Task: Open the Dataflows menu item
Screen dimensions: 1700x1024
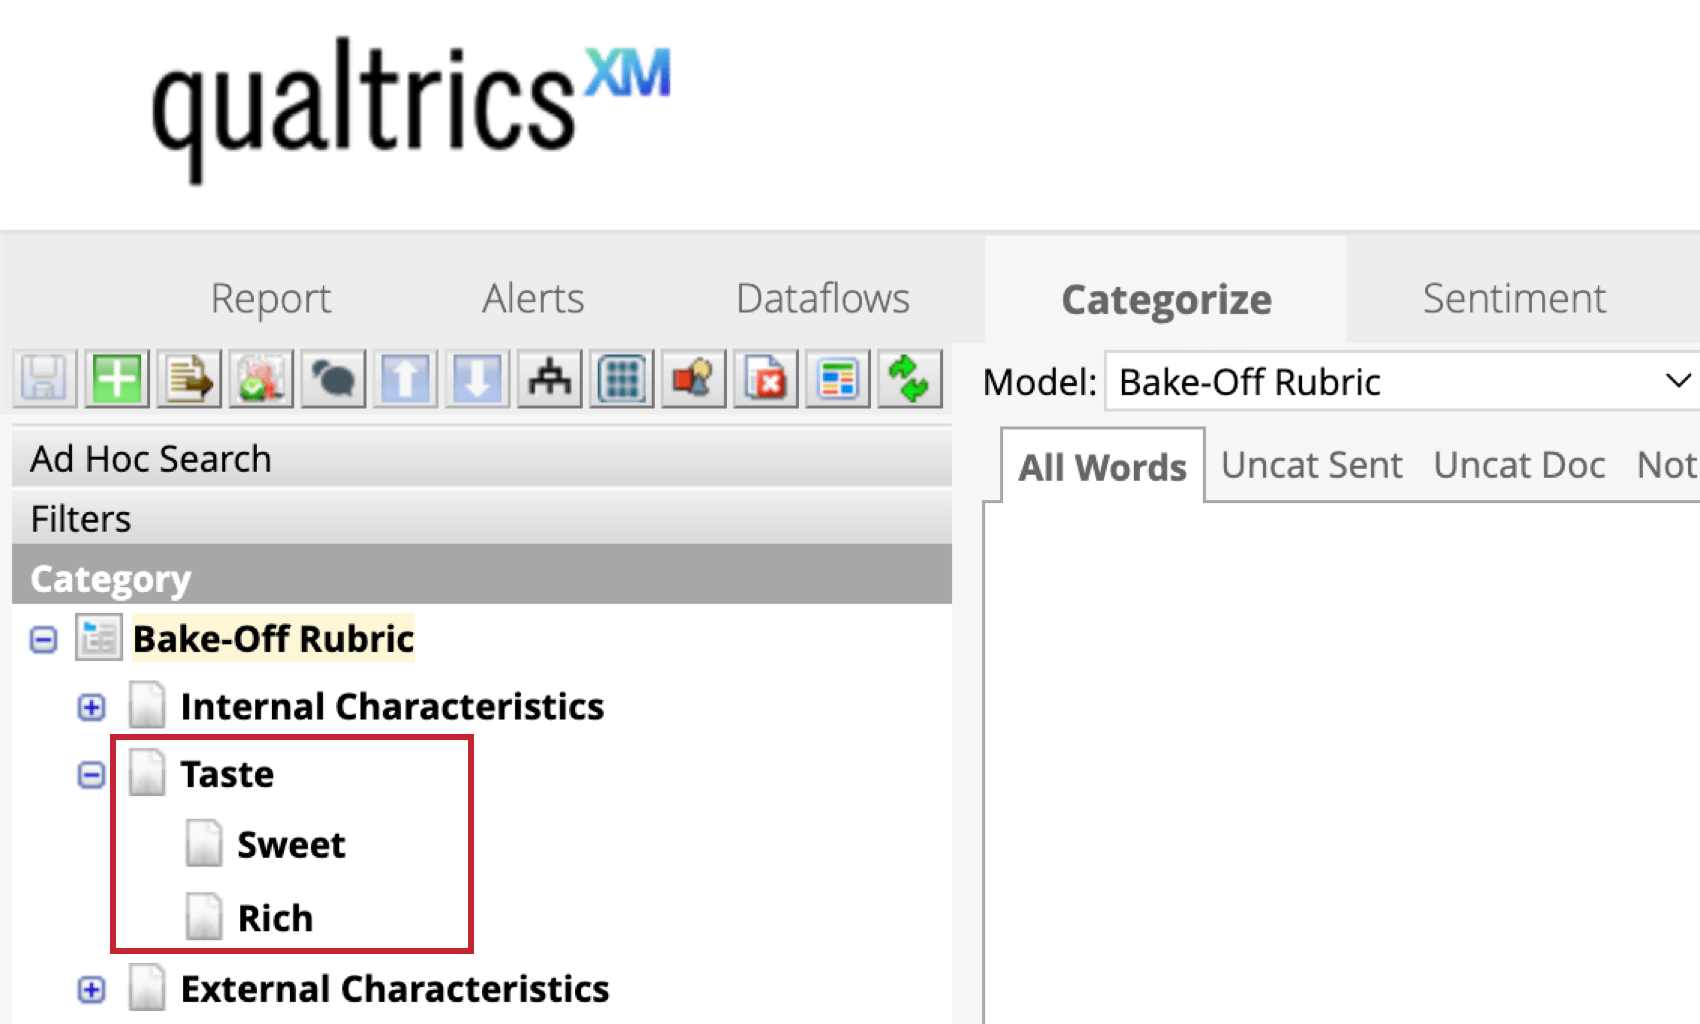Action: (822, 297)
